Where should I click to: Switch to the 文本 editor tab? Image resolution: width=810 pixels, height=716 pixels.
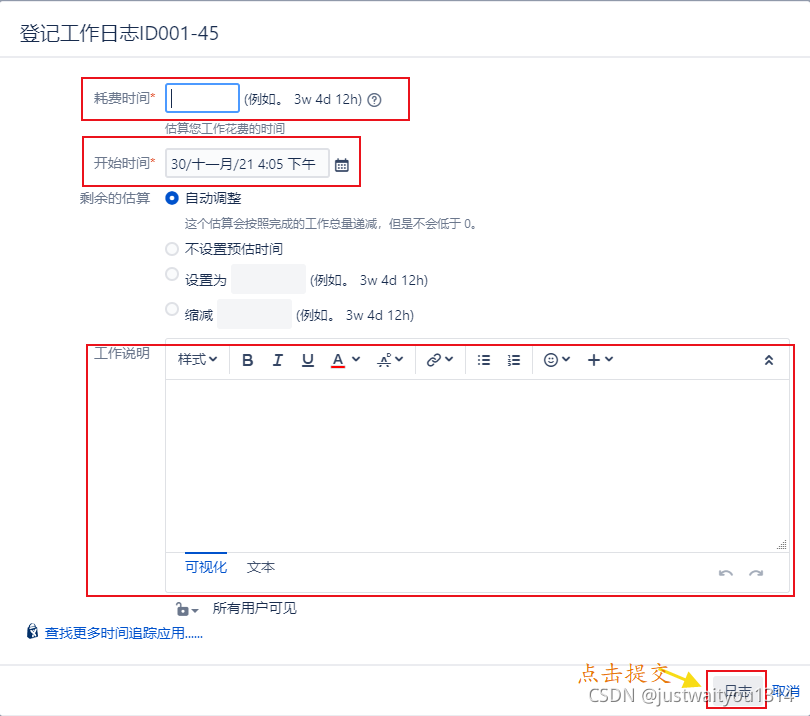260,567
